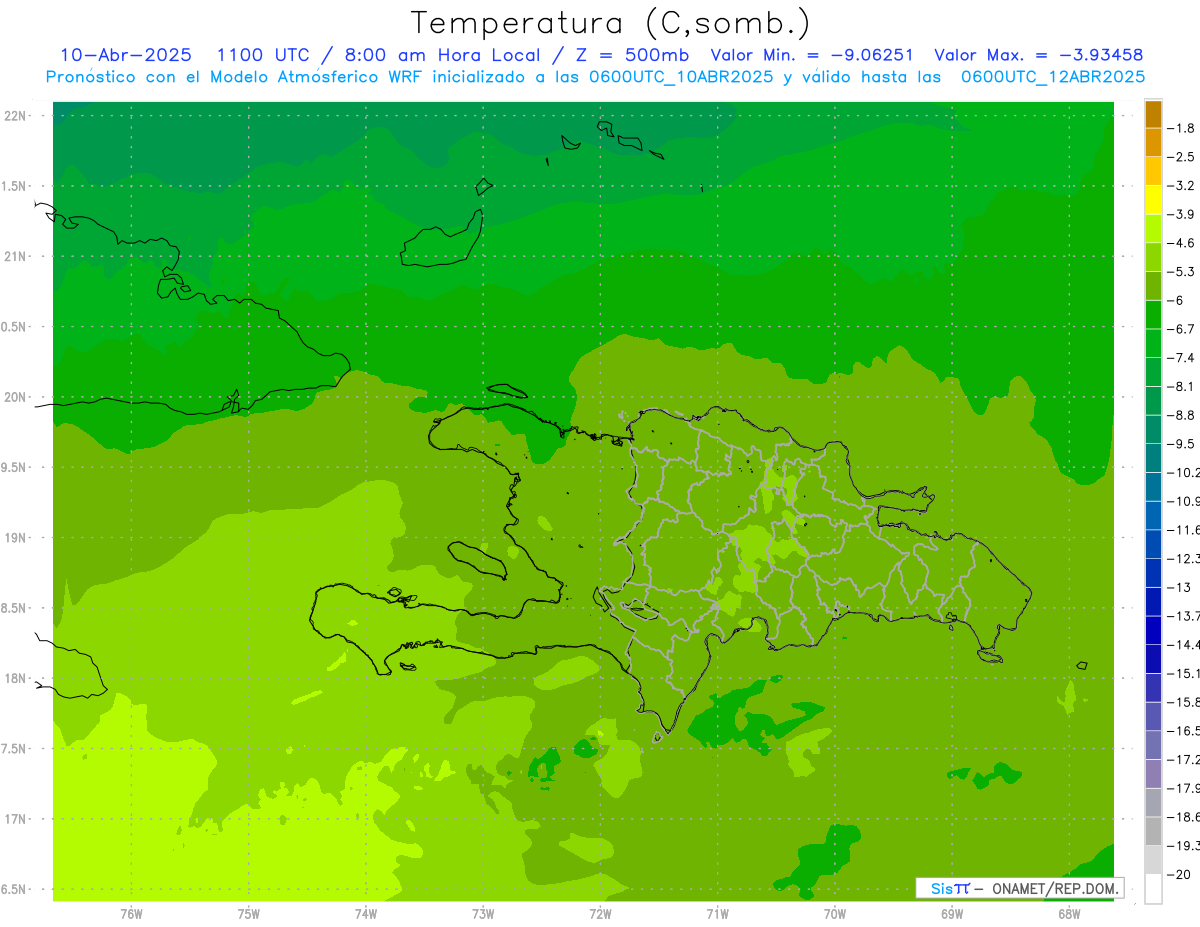
Task: Click the '22N' latitude label
Action: tap(15, 116)
